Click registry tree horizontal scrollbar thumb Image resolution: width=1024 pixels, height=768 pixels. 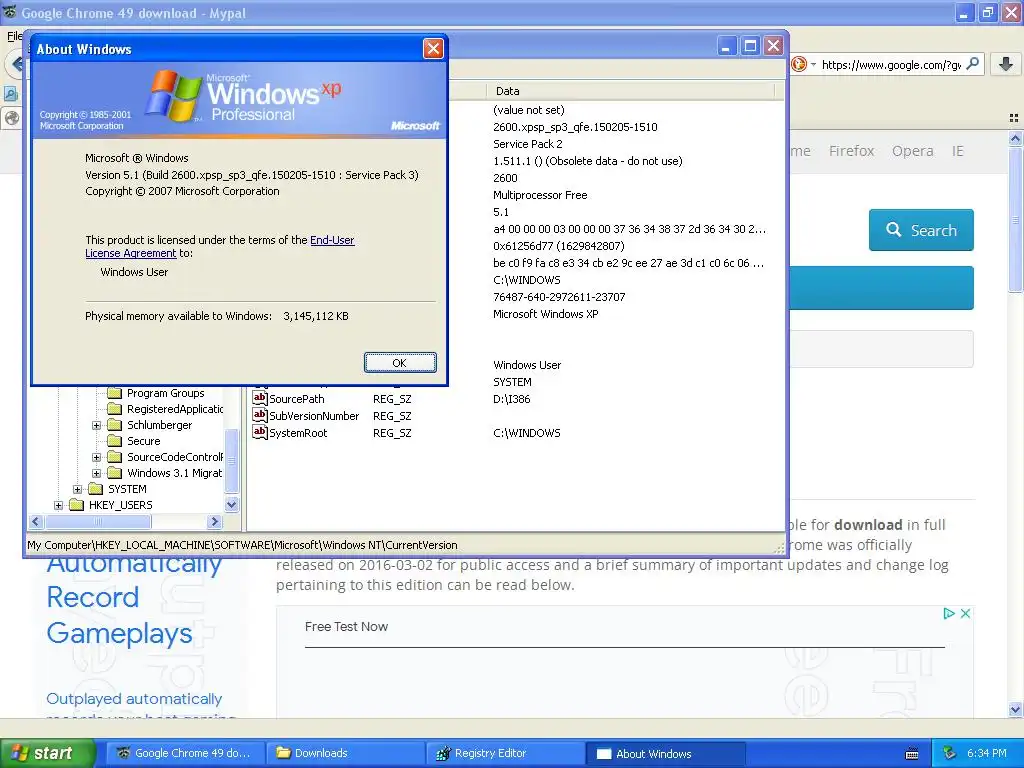coord(98,522)
